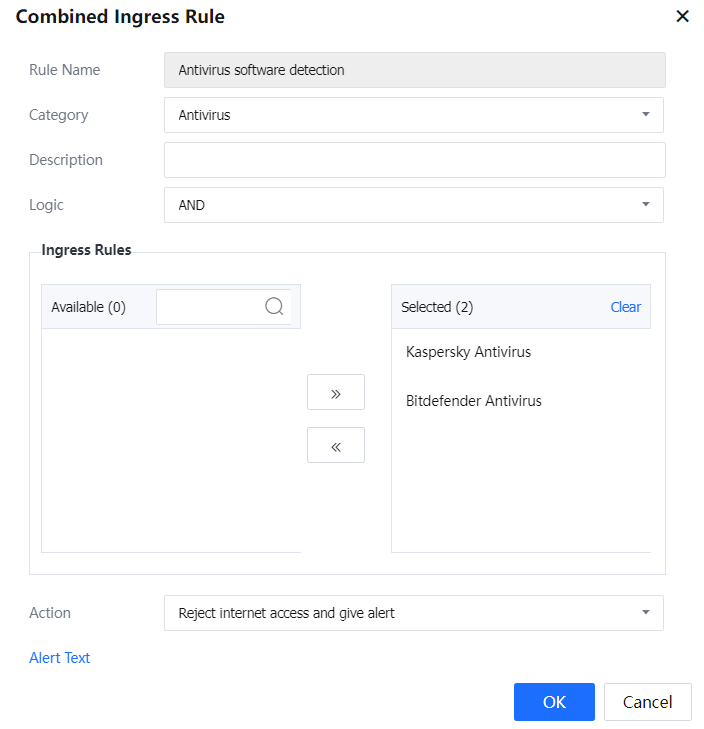The width and height of the screenshot is (704, 729).
Task: Cancel the combined ingress rule
Action: tap(647, 702)
